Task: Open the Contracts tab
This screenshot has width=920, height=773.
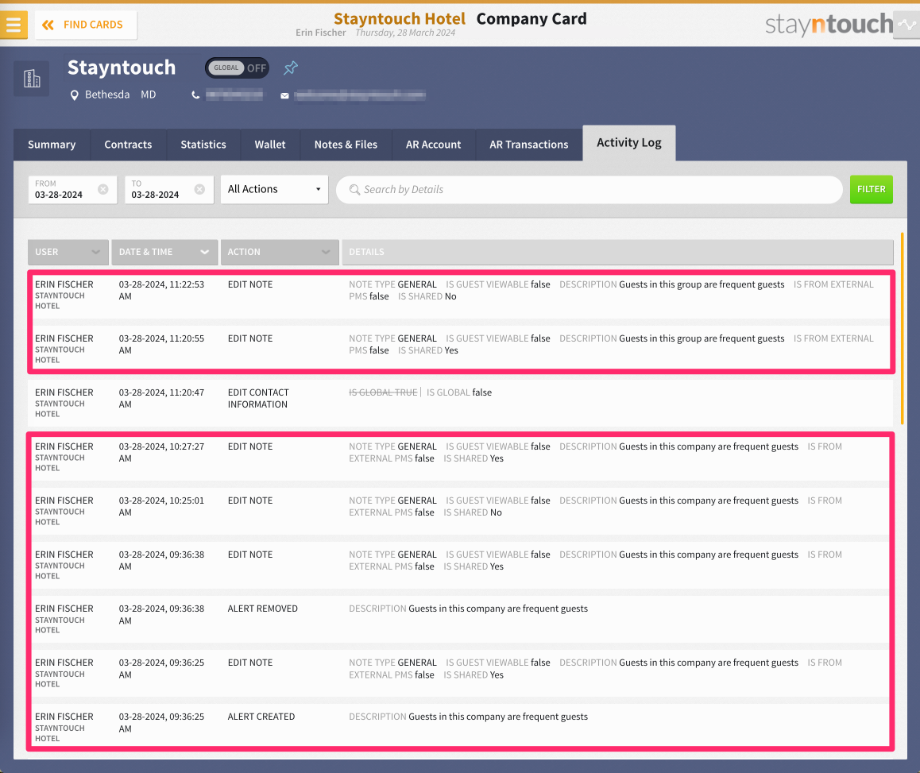Action: coord(128,144)
